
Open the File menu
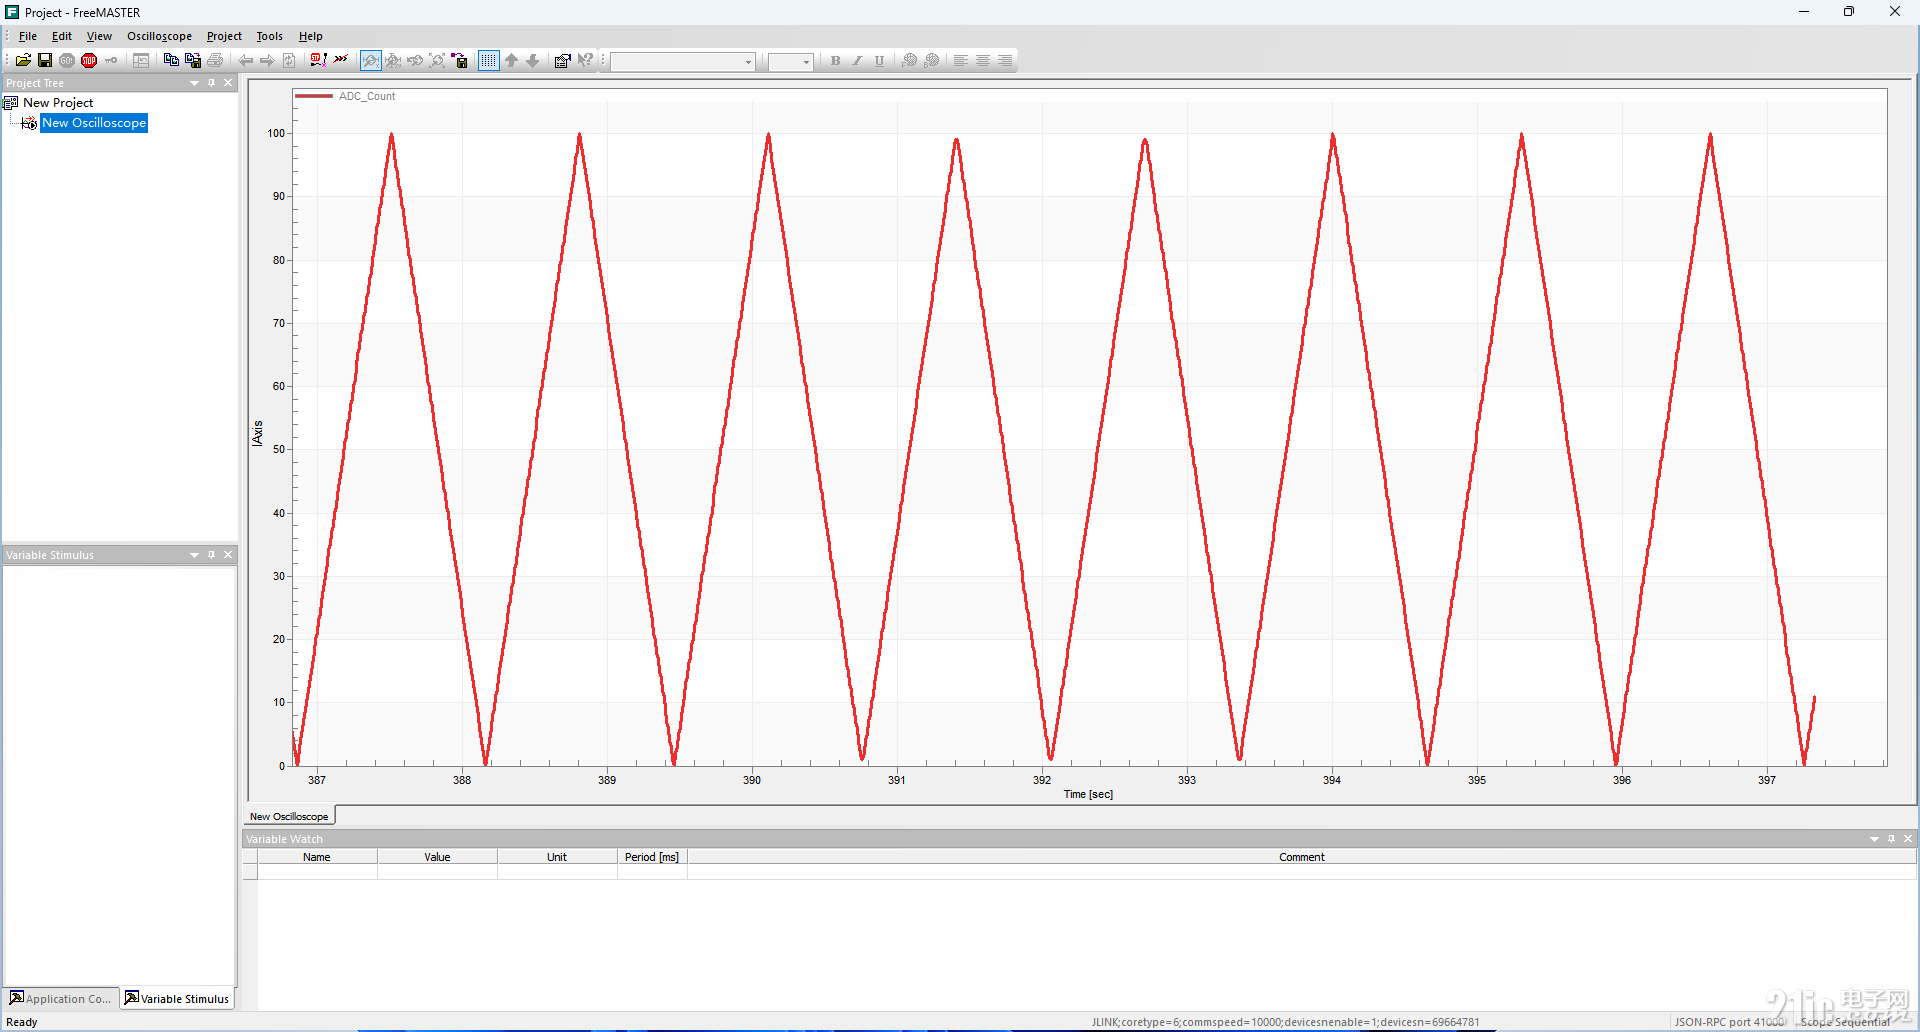[28, 36]
